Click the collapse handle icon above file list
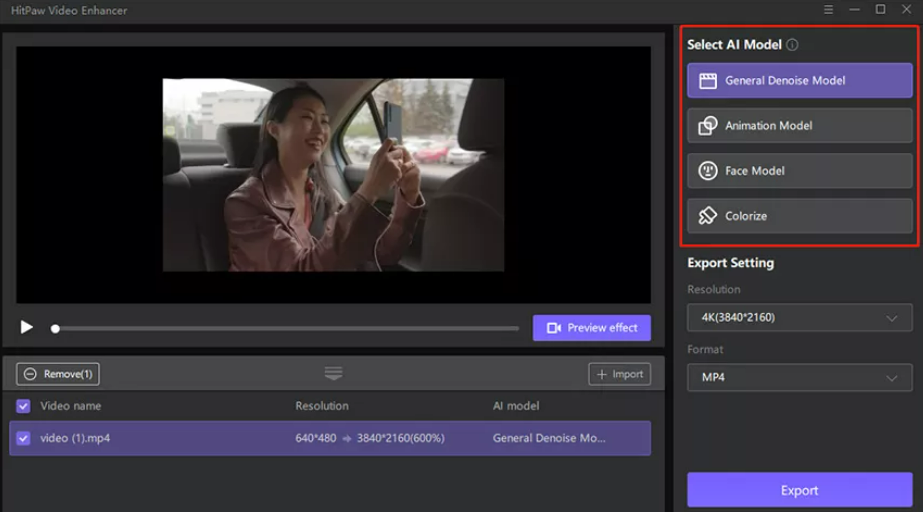This screenshot has height=512, width=923. [x=333, y=373]
